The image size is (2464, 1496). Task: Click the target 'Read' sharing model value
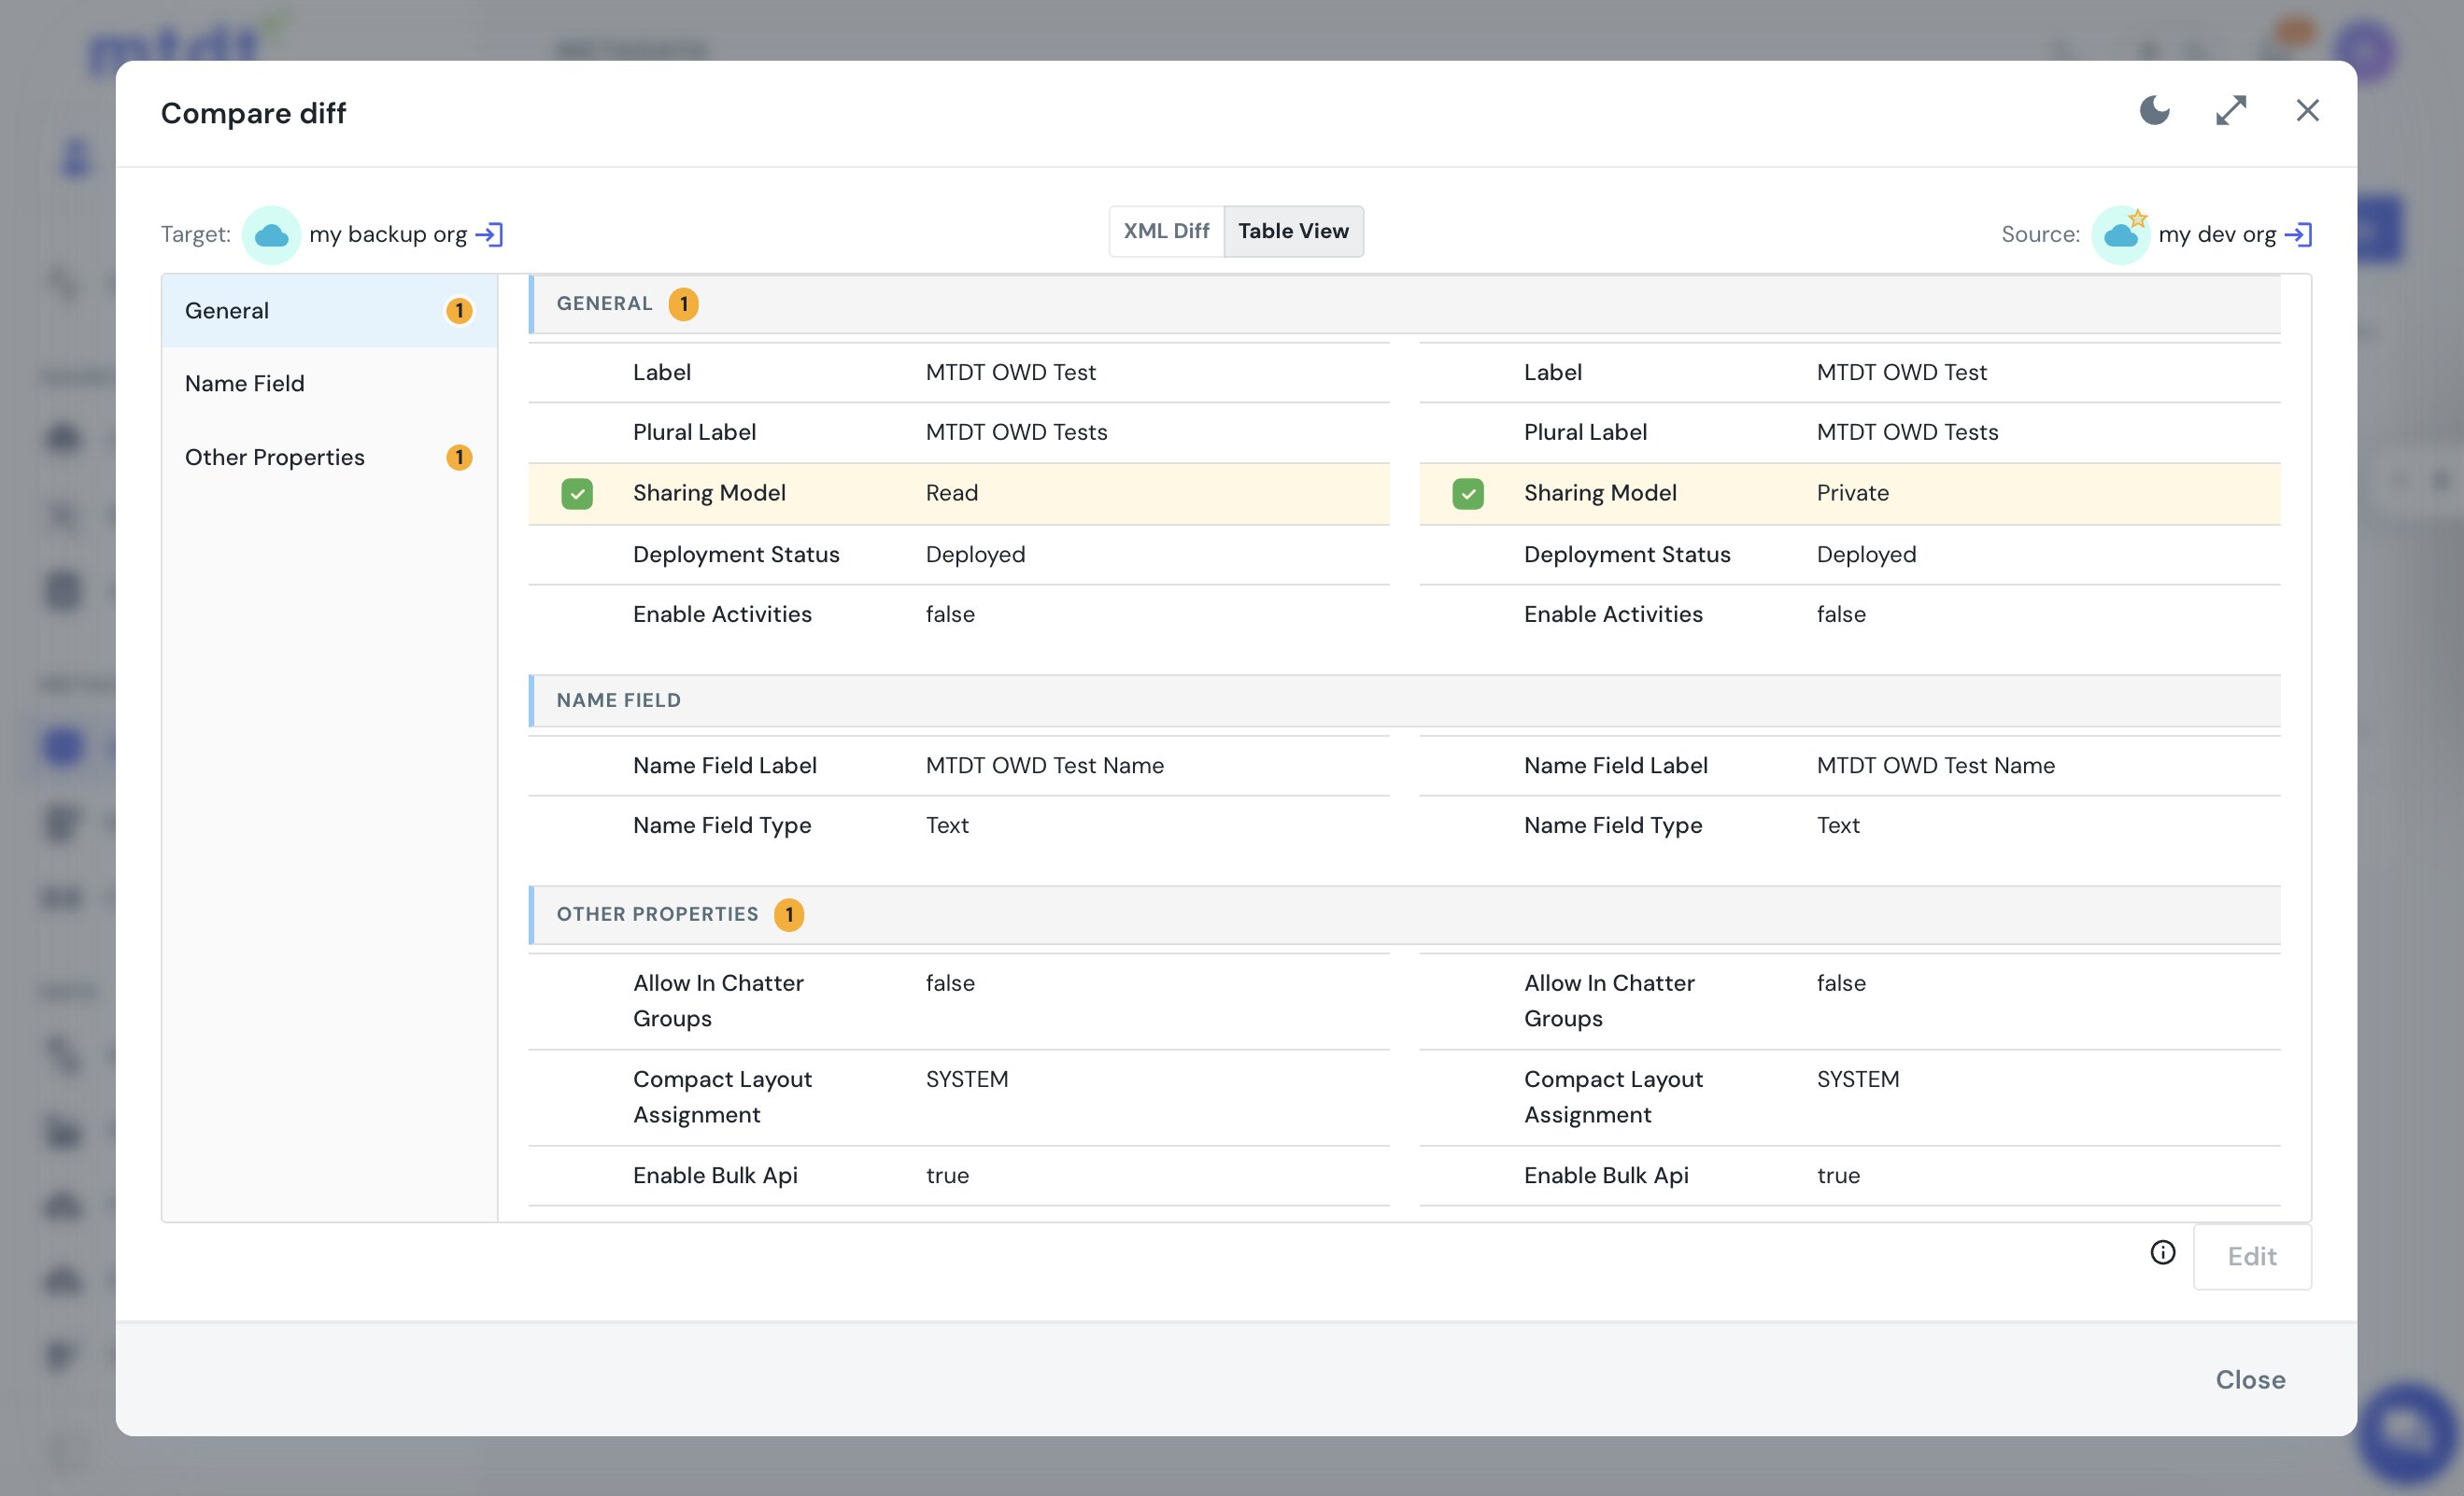coord(952,493)
